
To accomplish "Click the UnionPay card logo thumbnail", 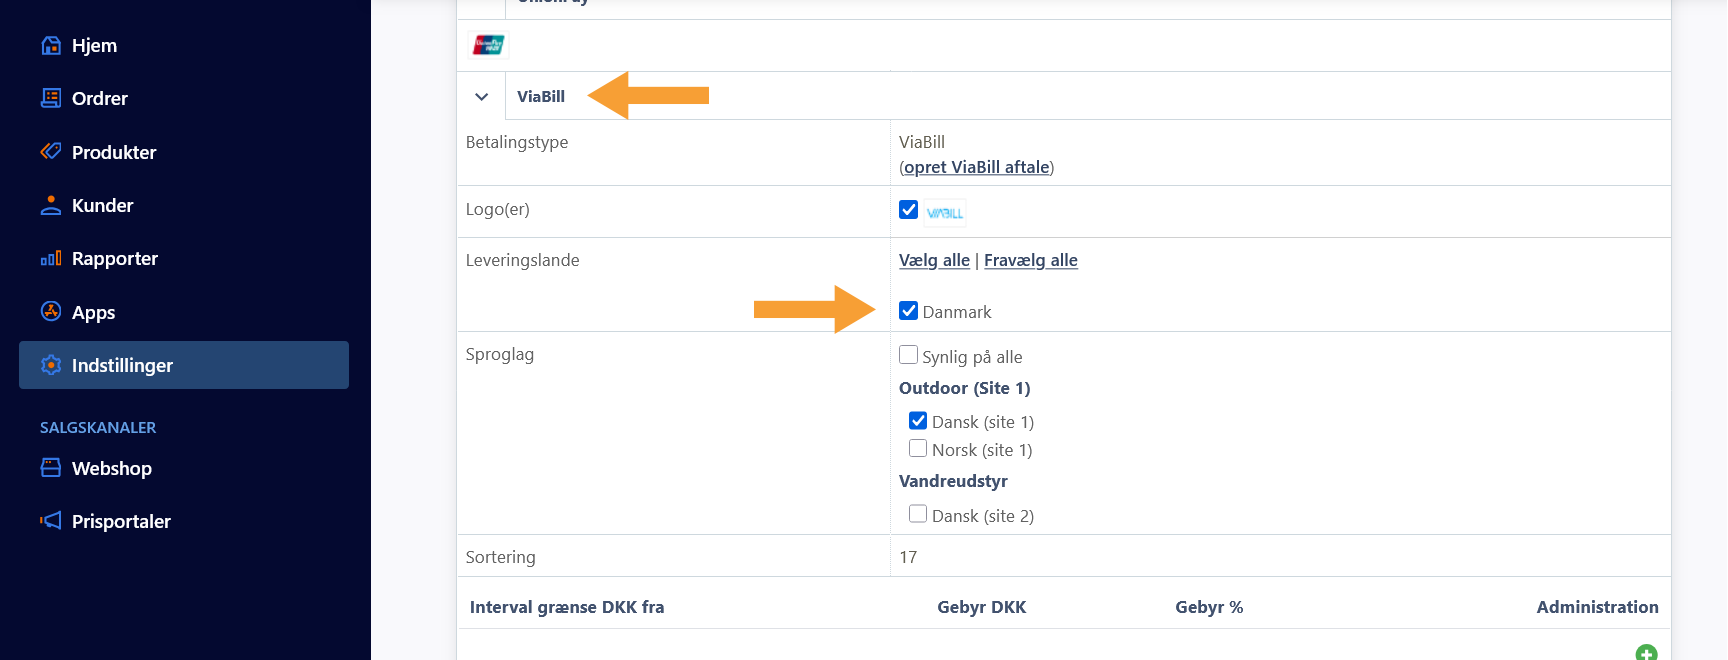I will click(x=488, y=45).
